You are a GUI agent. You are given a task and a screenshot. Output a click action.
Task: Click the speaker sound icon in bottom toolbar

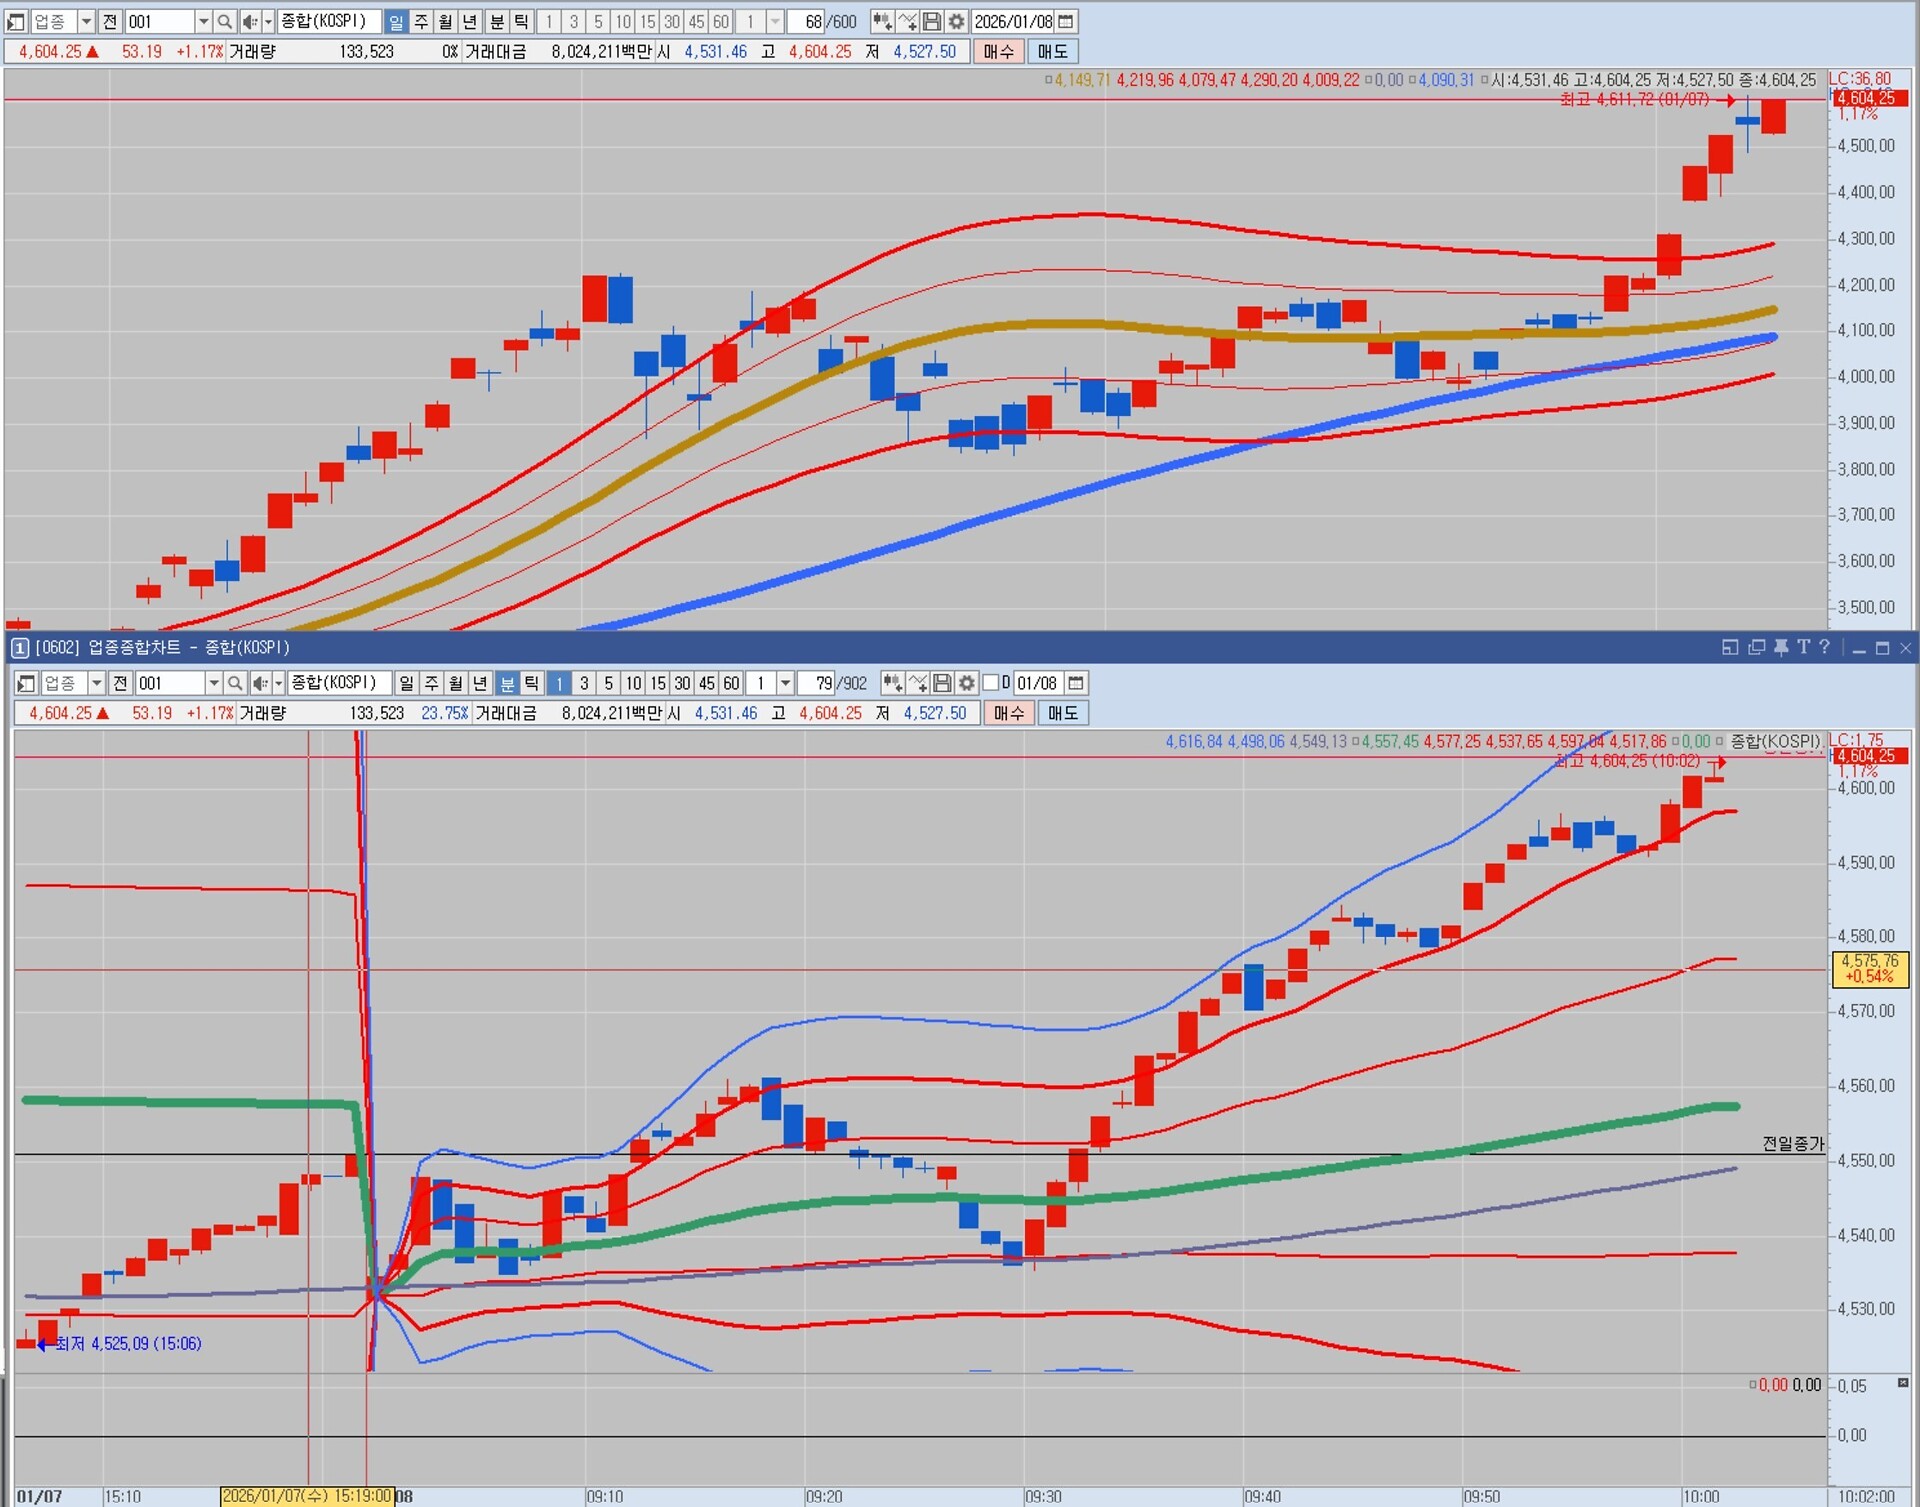point(260,683)
